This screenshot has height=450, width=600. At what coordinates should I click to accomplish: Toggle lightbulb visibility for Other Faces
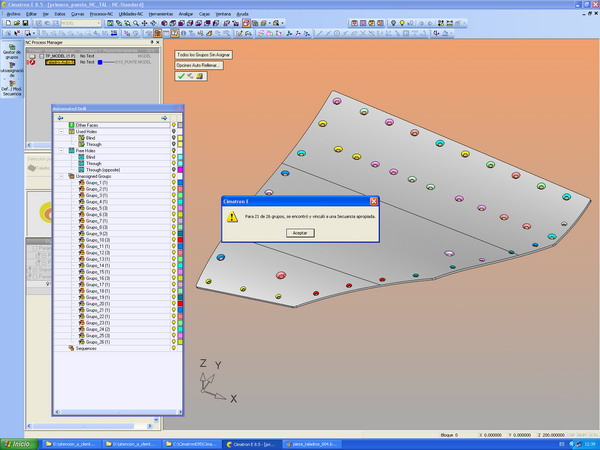(174, 124)
